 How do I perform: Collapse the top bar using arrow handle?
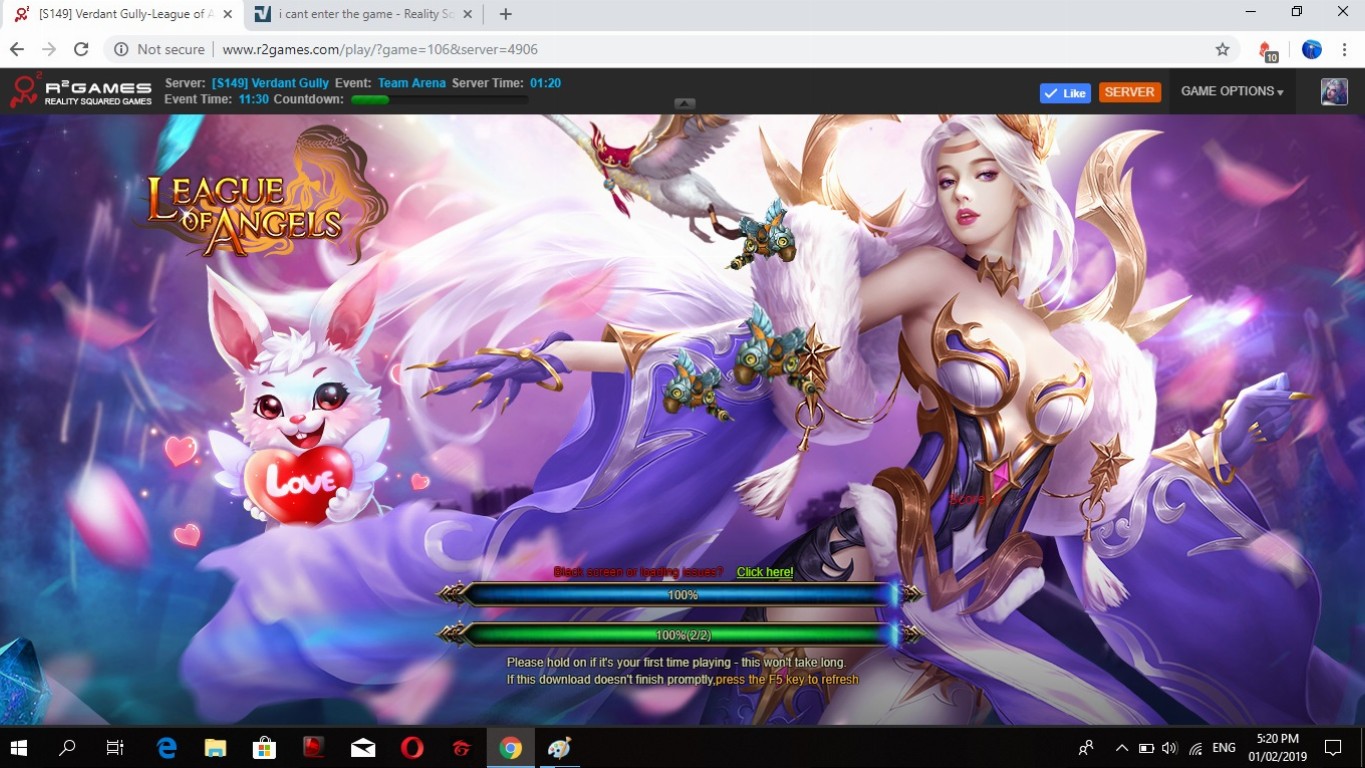tap(684, 104)
